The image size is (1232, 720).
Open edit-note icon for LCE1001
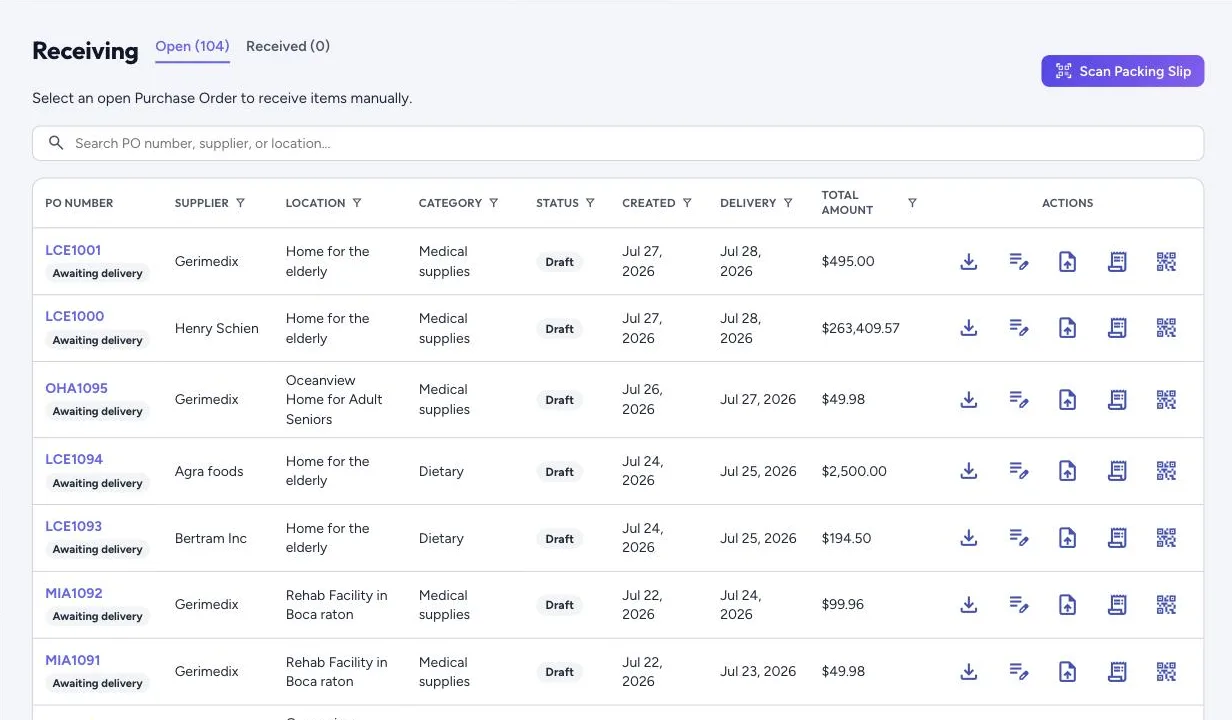tap(1018, 262)
